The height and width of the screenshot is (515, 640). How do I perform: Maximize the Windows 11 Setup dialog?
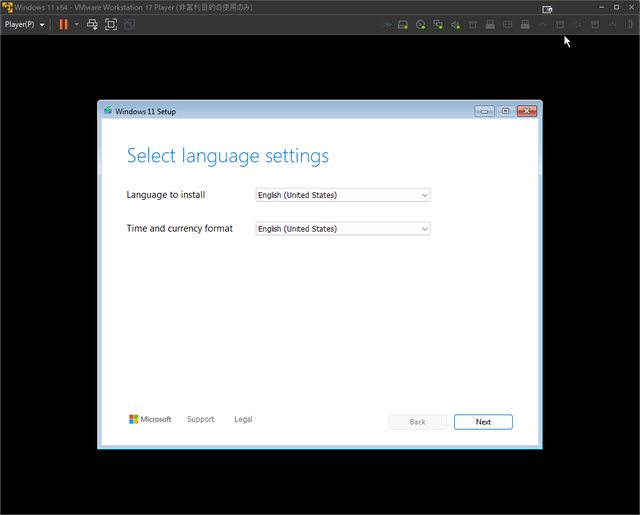[x=505, y=111]
